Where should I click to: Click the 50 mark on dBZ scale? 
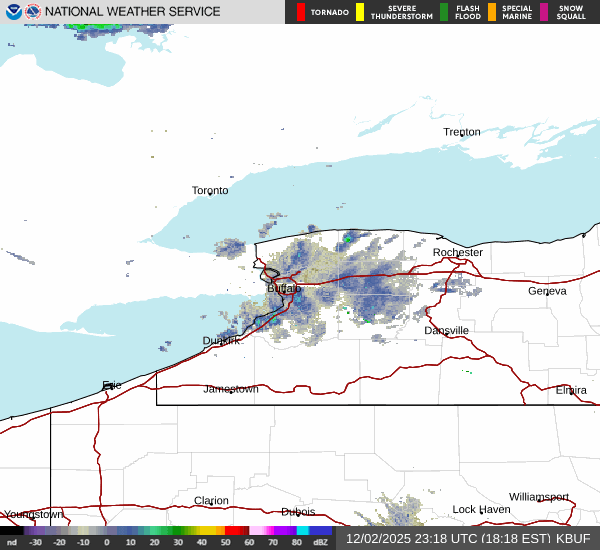click(225, 542)
